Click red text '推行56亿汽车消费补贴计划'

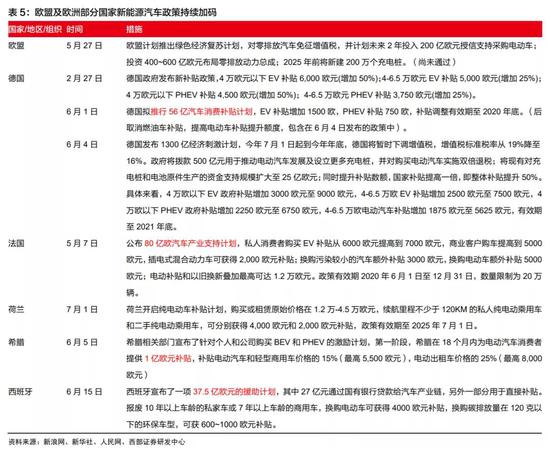pos(202,112)
